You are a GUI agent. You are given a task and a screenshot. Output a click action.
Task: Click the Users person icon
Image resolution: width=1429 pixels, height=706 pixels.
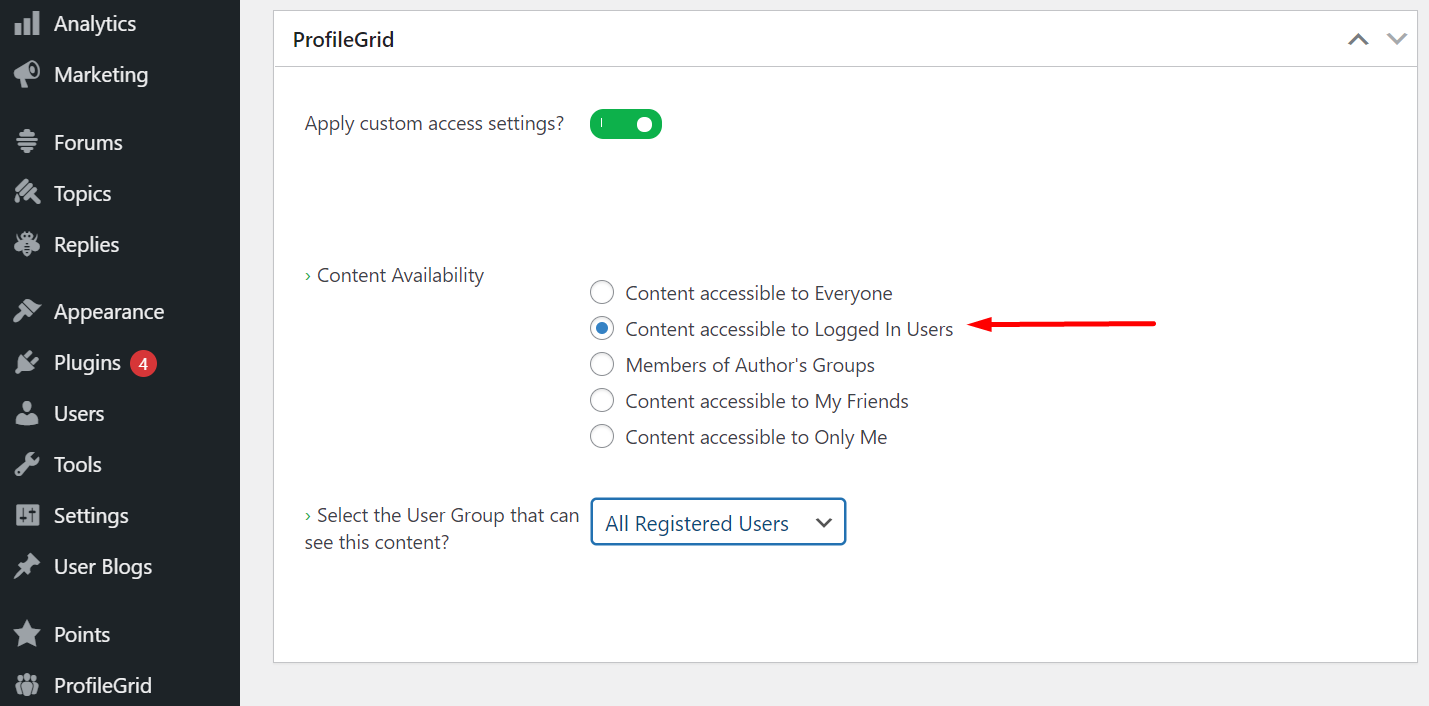(x=27, y=414)
